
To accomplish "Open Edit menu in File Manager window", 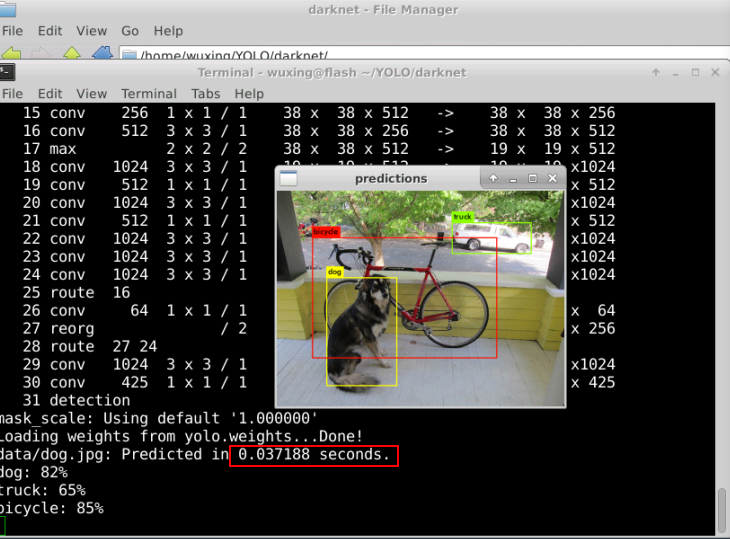I will pyautogui.click(x=50, y=31).
